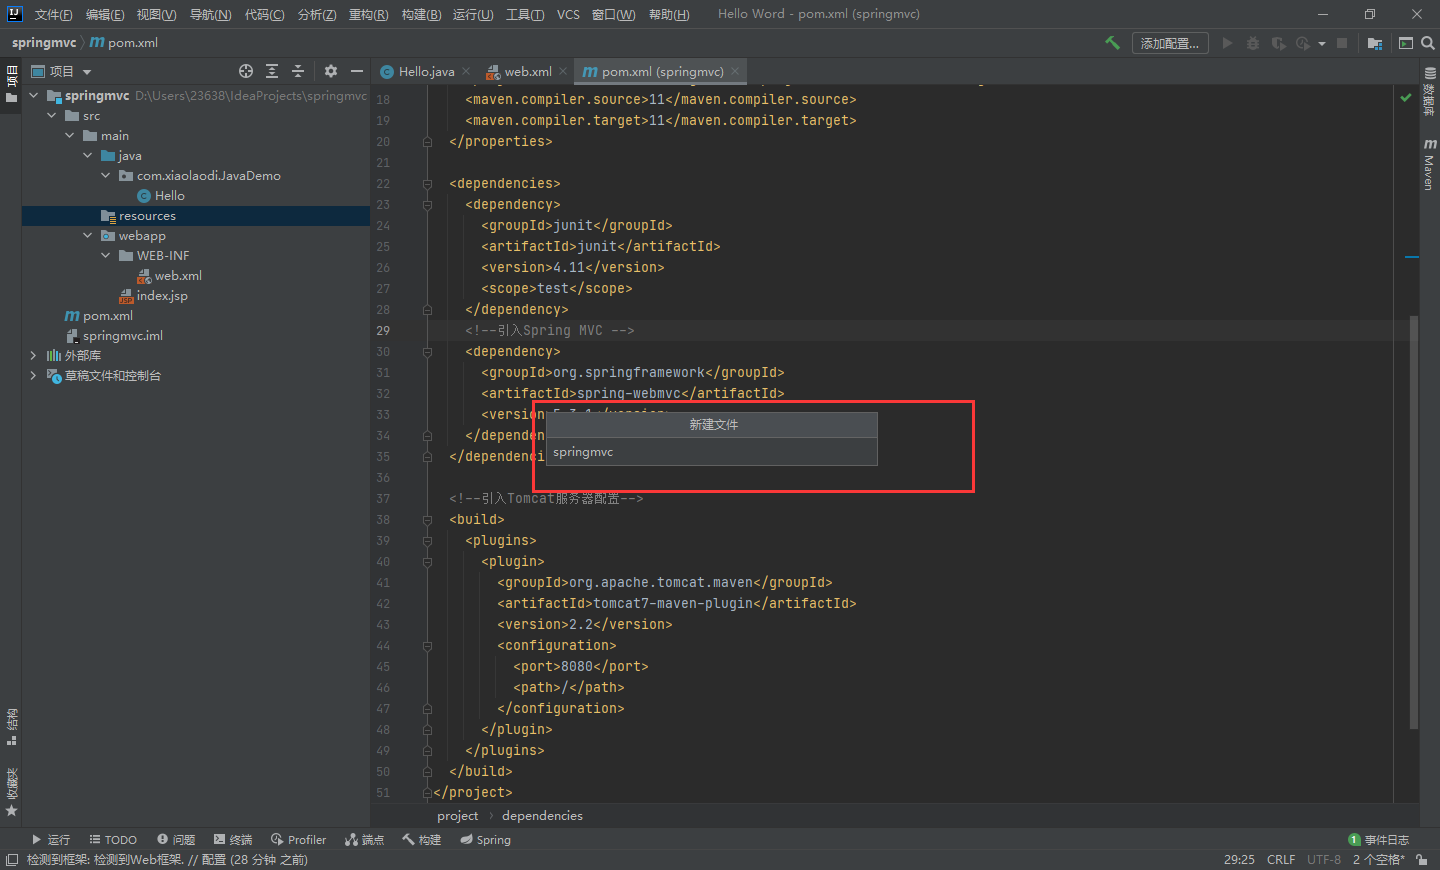The image size is (1440, 870).
Task: Open search with the magnifier icon
Action: [x=1425, y=43]
